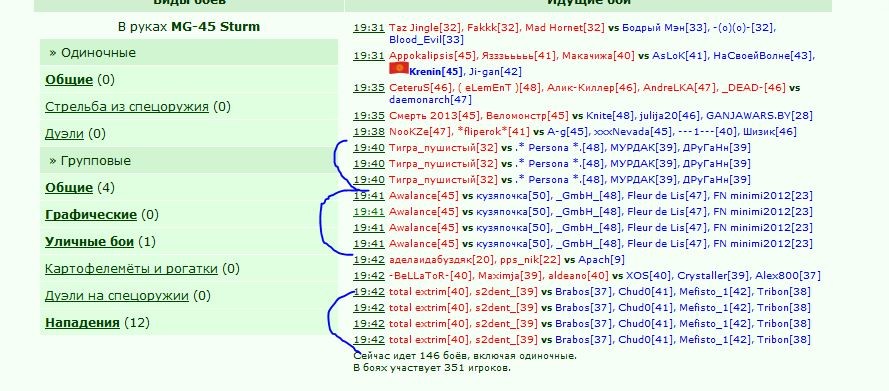
Task: Open the Дуэли (0) battle type
Action: [64, 134]
